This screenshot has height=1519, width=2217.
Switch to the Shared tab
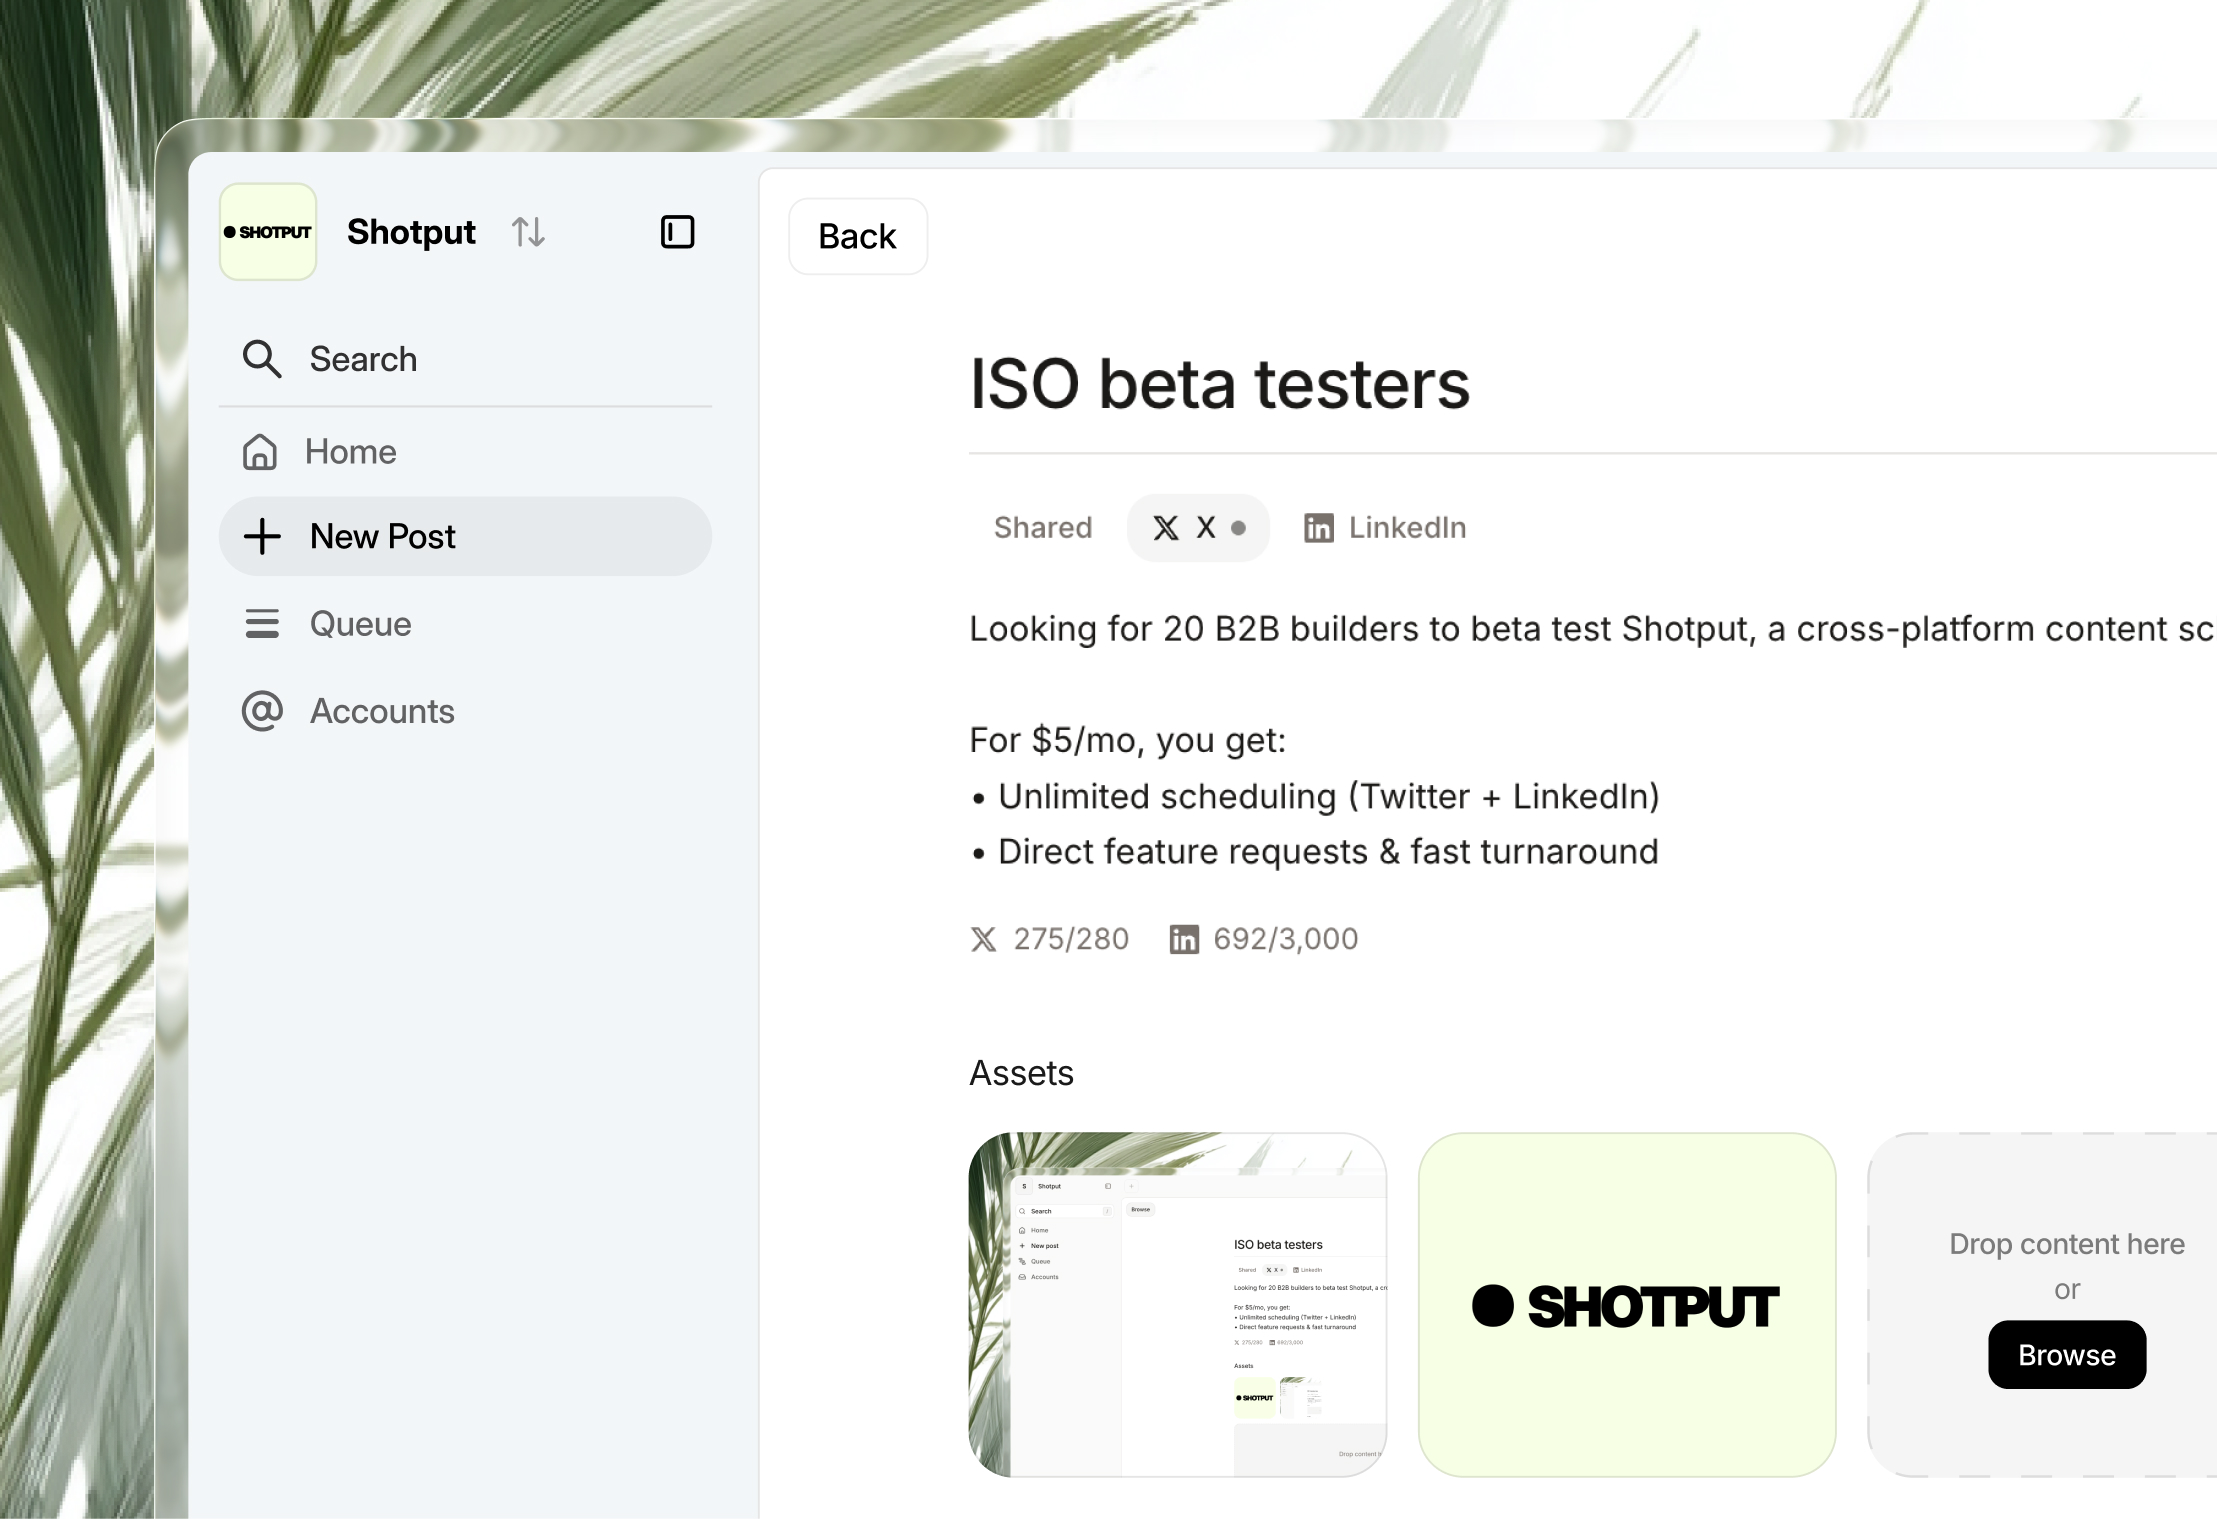(1043, 528)
